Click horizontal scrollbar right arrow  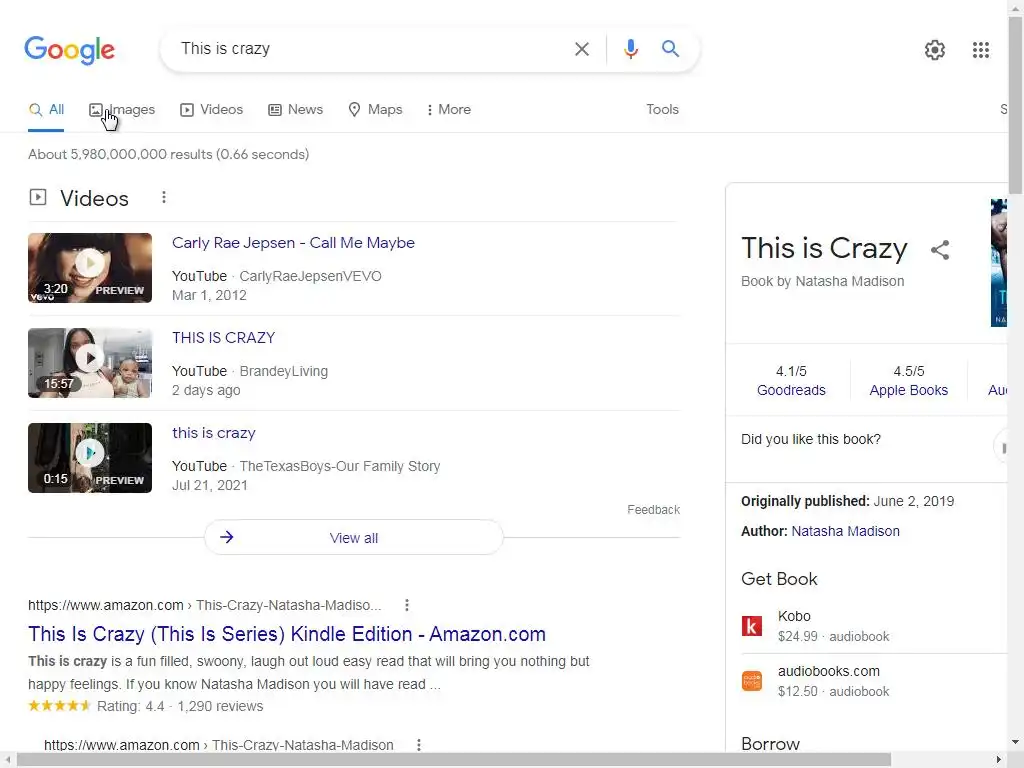(999, 760)
